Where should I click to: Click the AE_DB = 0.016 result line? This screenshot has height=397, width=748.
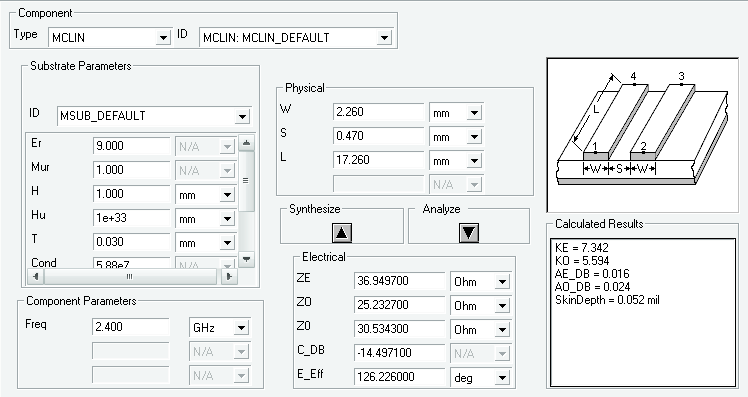pos(592,274)
